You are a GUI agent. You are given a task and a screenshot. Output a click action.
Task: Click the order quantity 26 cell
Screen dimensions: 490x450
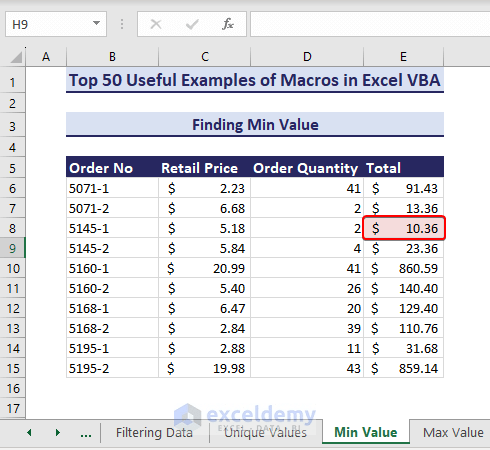click(307, 288)
